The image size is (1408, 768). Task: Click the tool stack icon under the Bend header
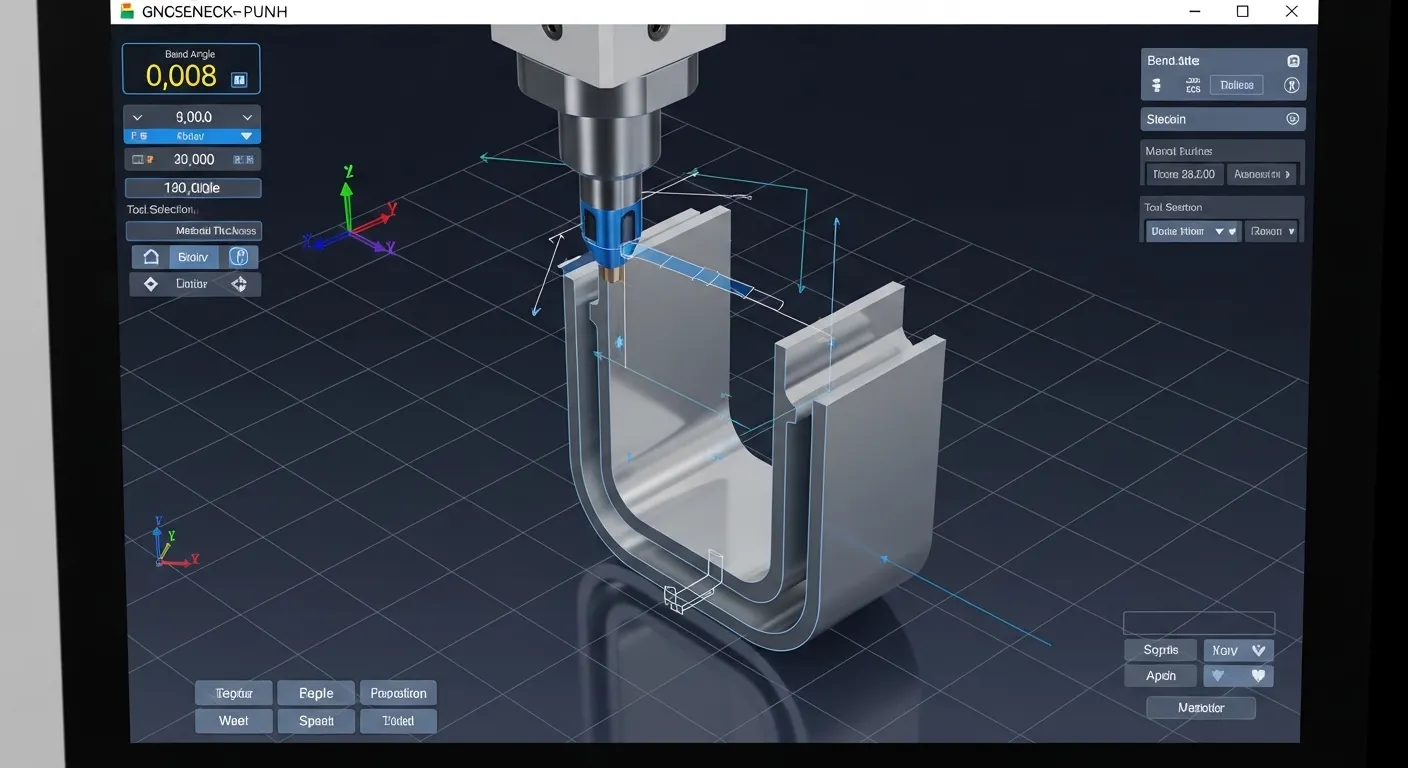pos(1157,86)
